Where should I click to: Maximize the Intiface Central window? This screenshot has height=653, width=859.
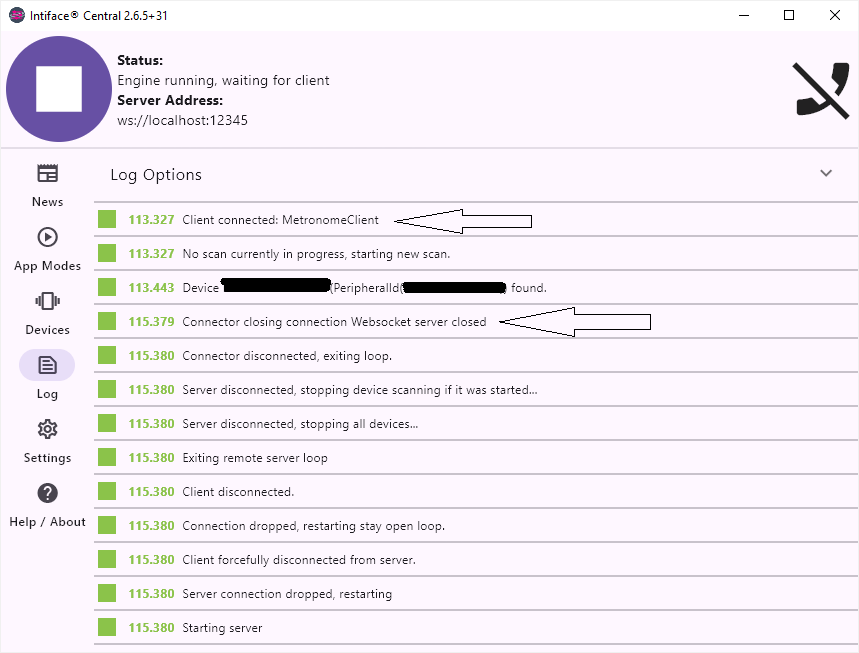tap(789, 15)
